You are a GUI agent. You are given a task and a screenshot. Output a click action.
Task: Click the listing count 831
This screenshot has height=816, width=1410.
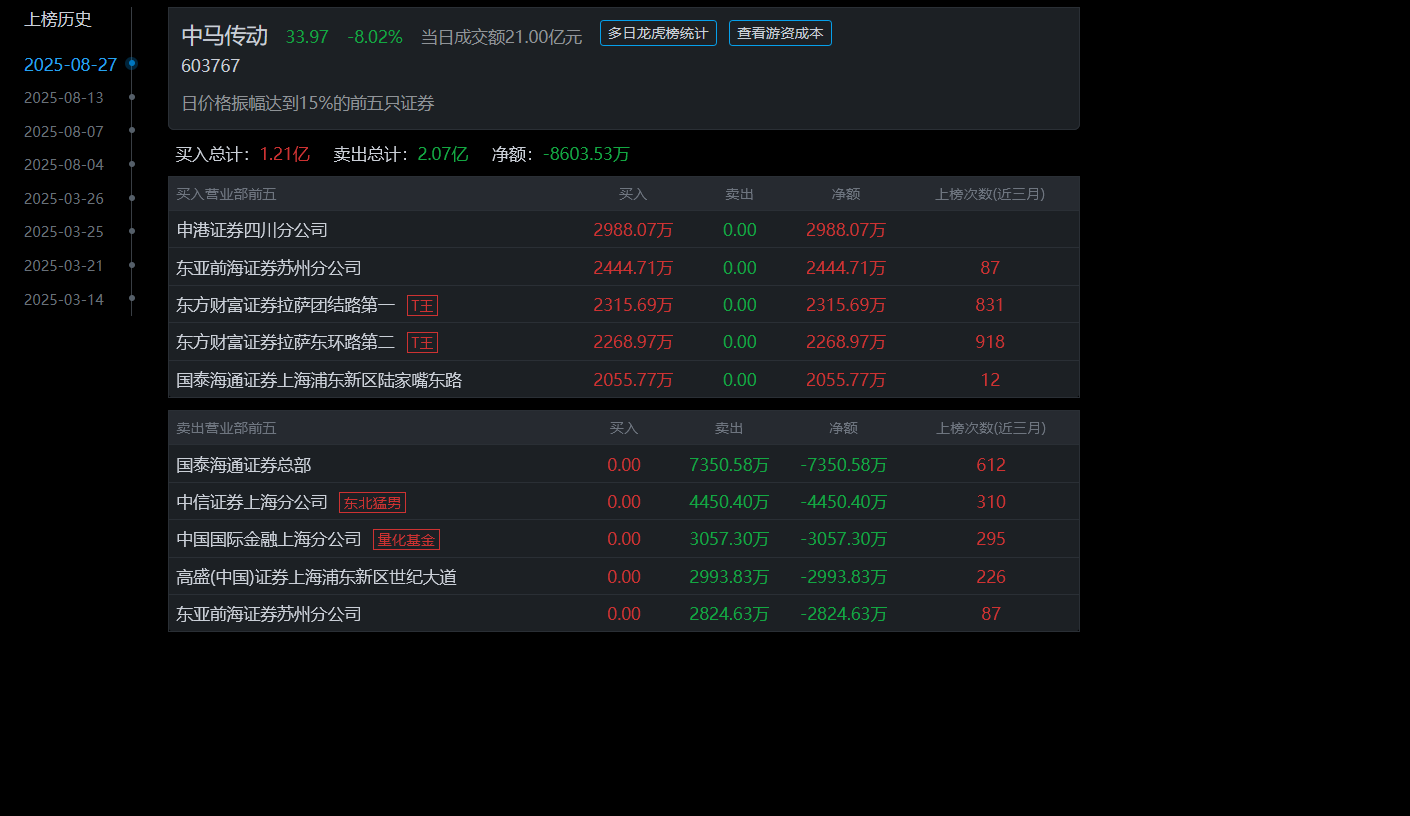(990, 305)
